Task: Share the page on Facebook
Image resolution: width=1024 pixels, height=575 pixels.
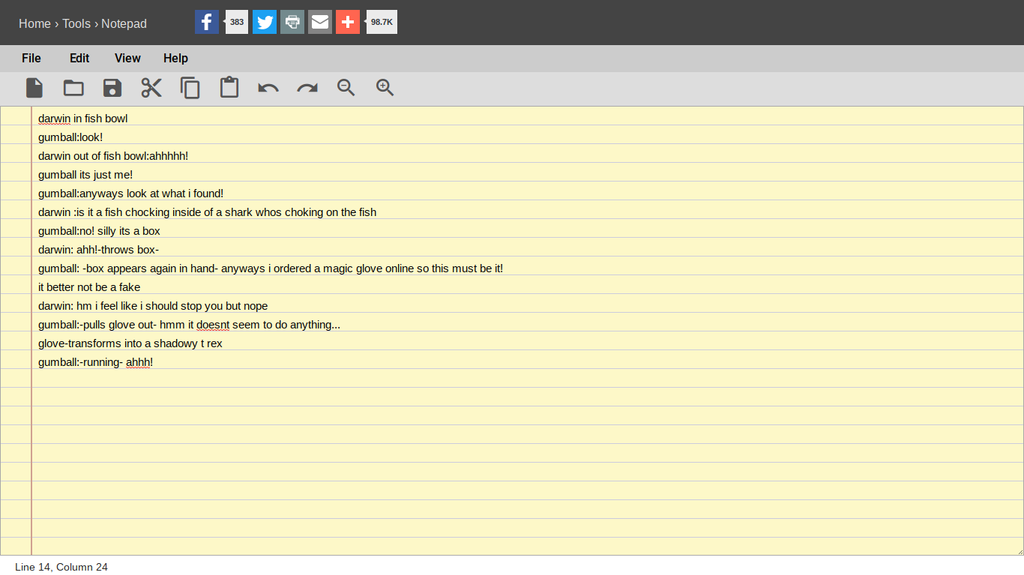Action: click(206, 22)
